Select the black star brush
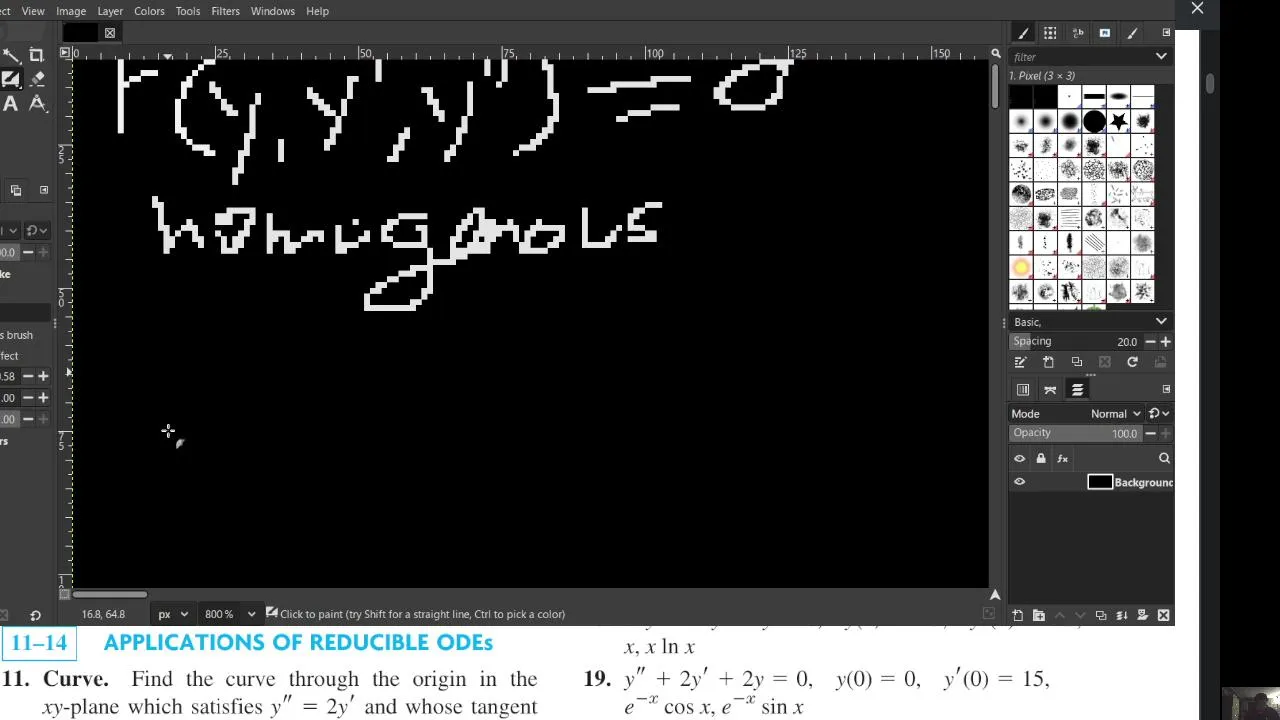Viewport: 1280px width, 720px height. point(1119,121)
